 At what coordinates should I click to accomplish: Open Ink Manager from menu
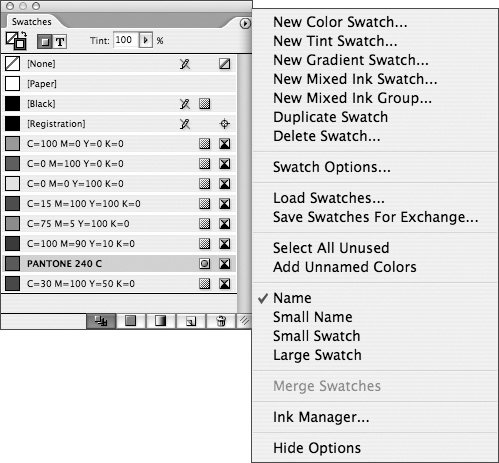click(321, 417)
